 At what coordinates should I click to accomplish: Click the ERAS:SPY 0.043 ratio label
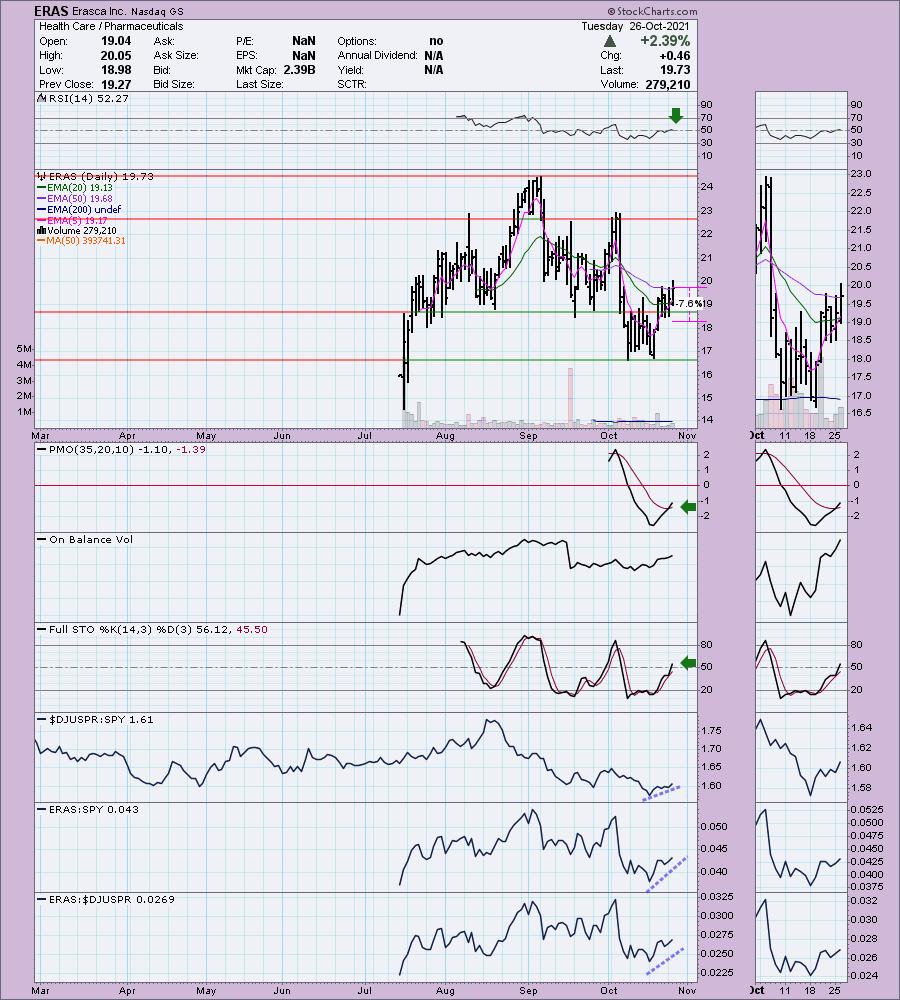pyautogui.click(x=88, y=809)
